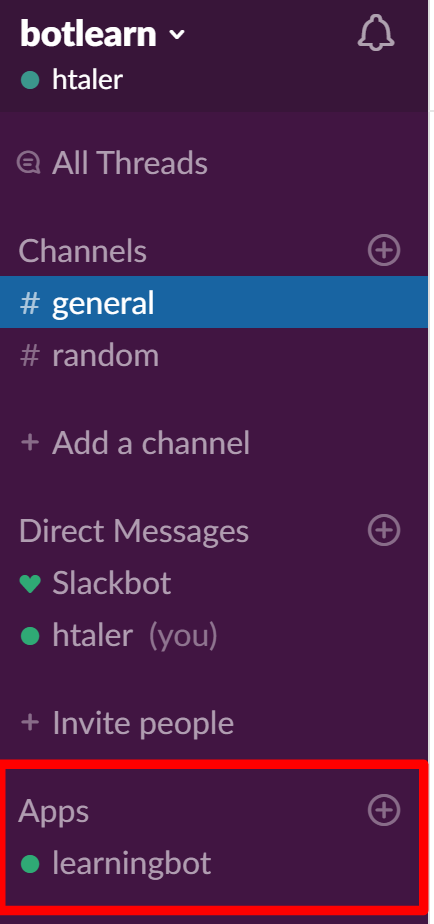Screen dimensions: 434x924
Task: Click the All Threads speech bubble icon
Action: tap(29, 163)
